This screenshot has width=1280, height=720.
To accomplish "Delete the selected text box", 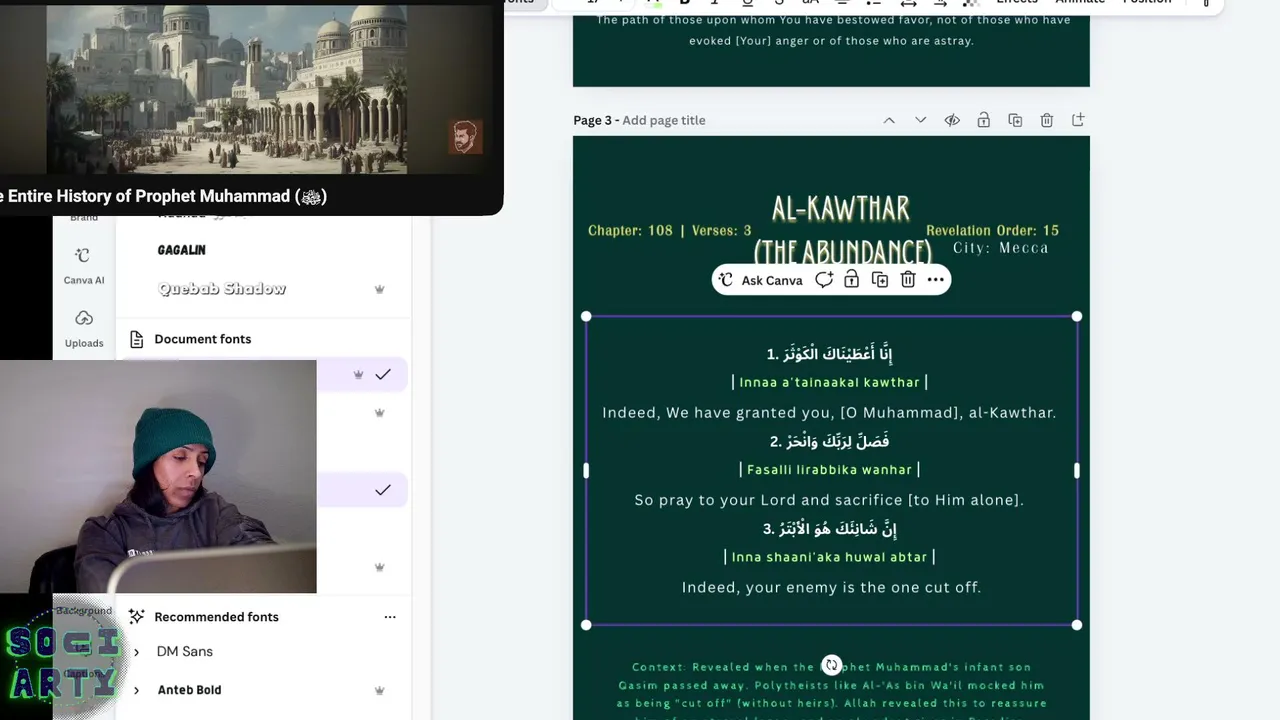I will (908, 280).
